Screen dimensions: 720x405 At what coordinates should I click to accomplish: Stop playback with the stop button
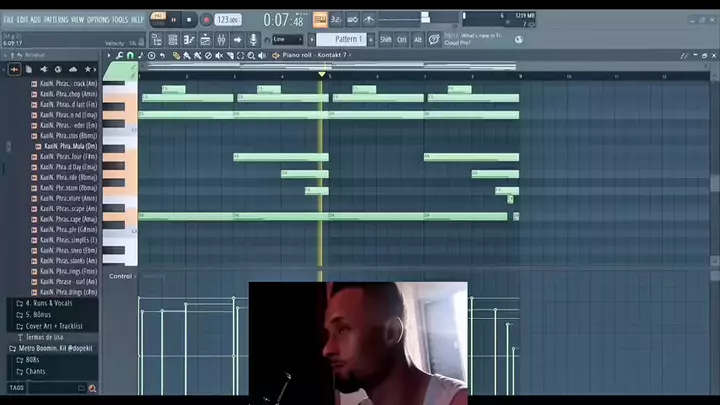point(189,20)
